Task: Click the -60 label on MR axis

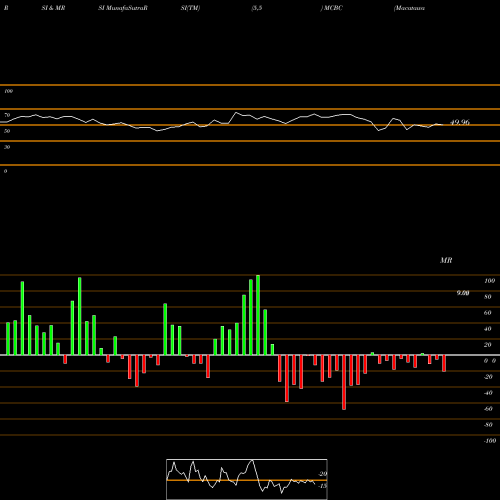Action: pos(488,409)
